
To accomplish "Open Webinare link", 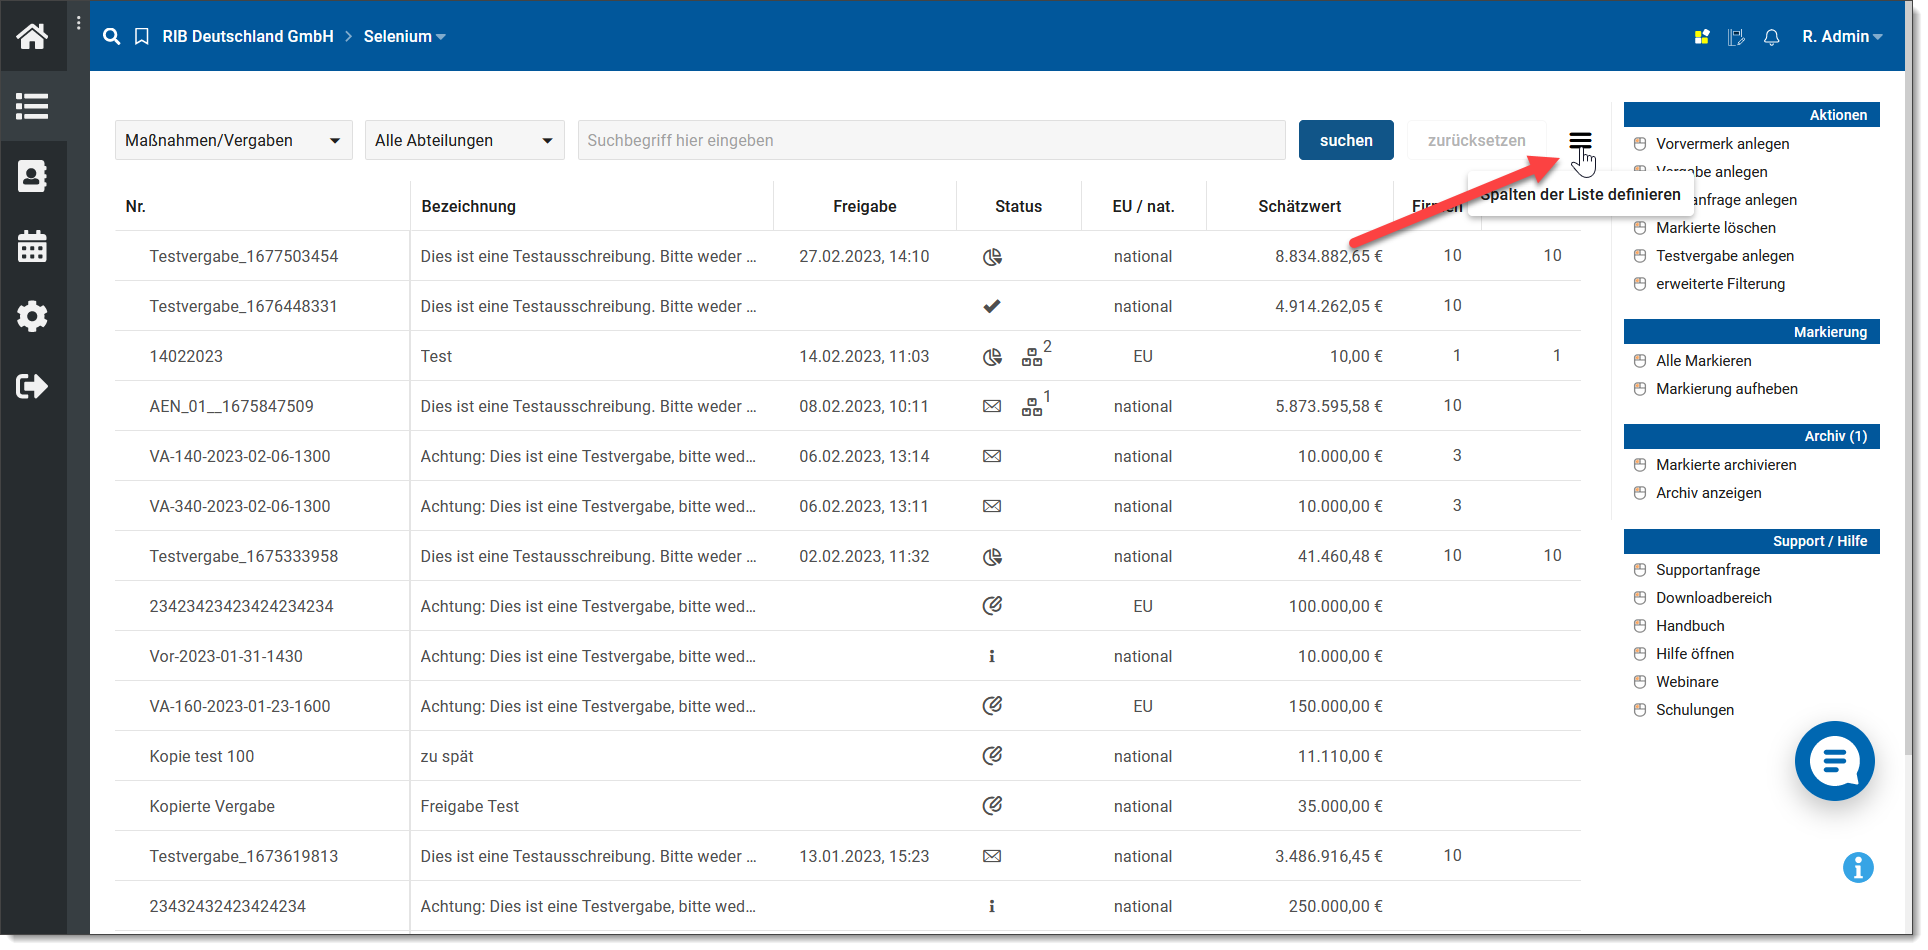I will 1687,682.
